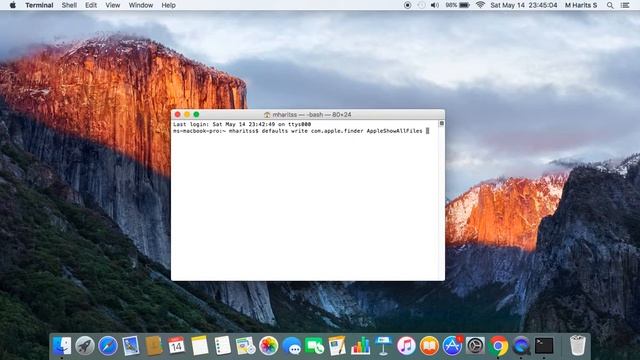Open Messages from the Dock
Viewport: 640px width, 360px height.
click(x=291, y=346)
